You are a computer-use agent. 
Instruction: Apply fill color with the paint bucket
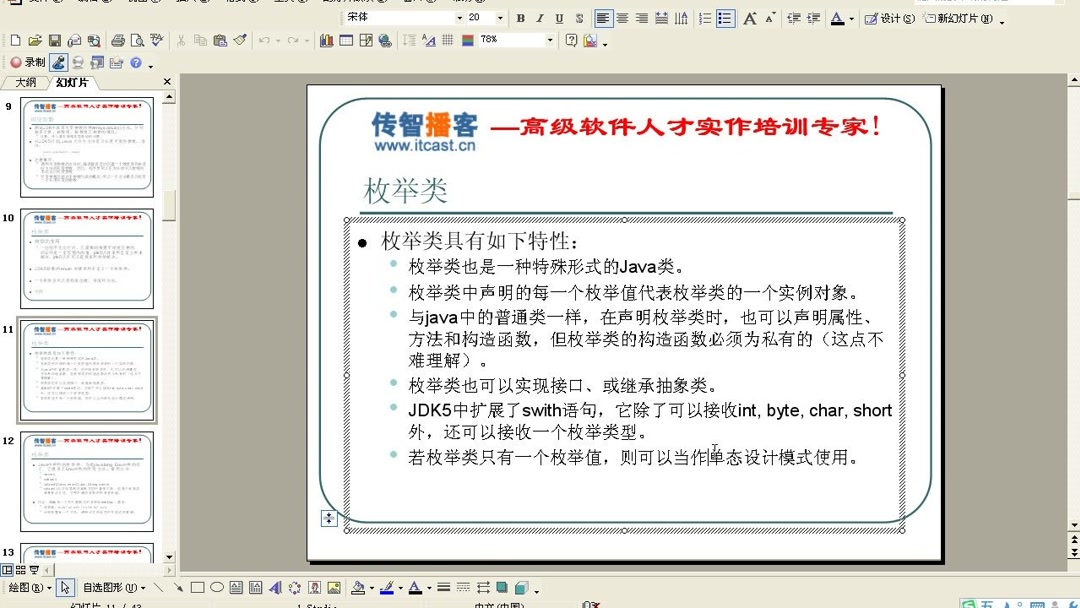click(360, 587)
